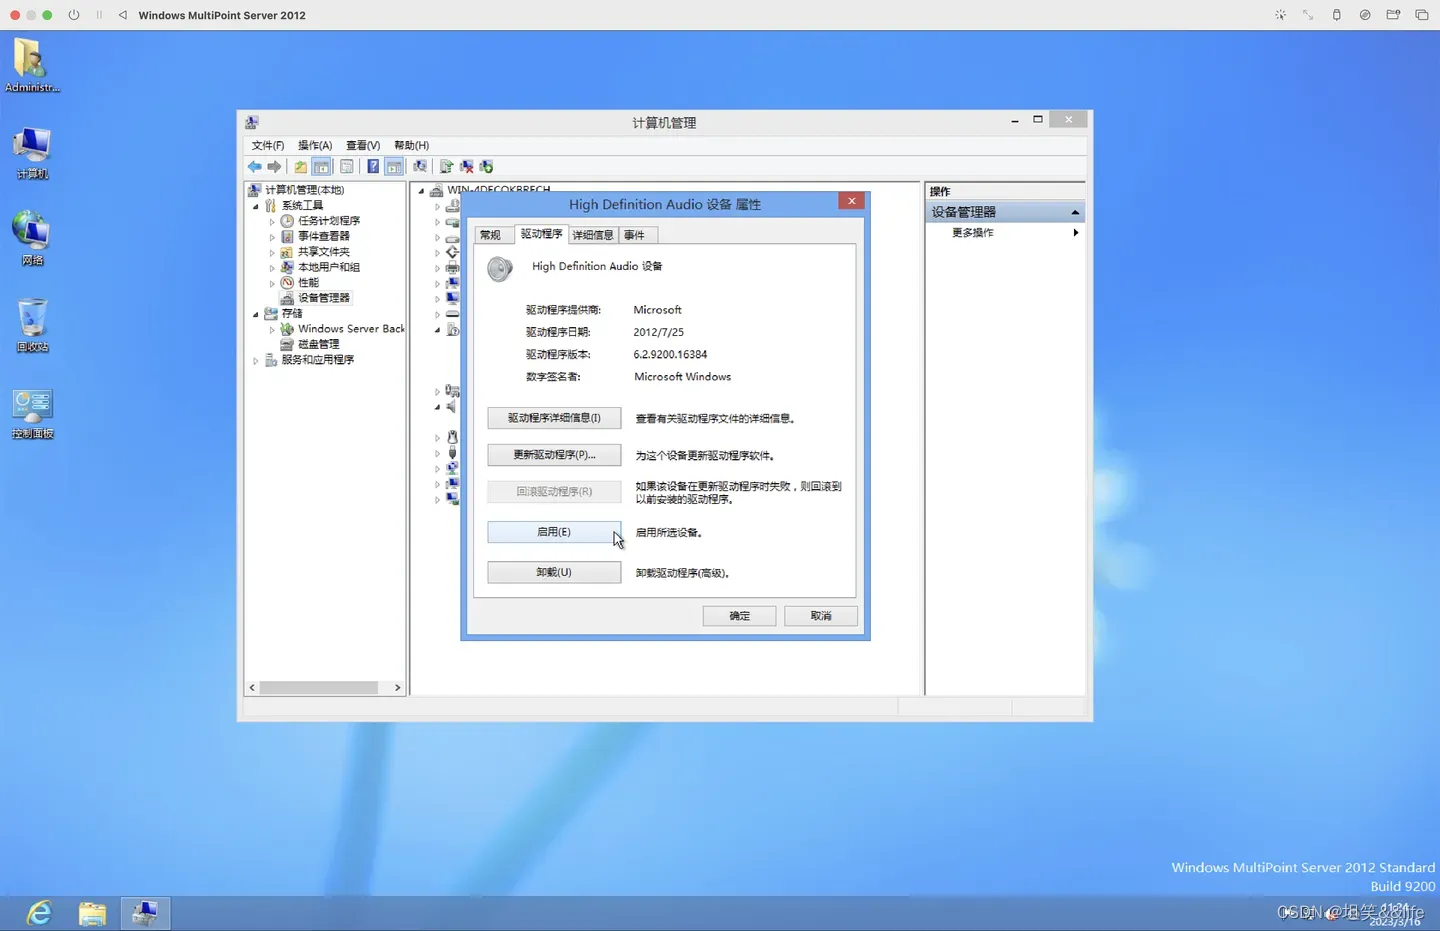Open Internet Explorer from the taskbar
Viewport: 1440px width, 931px height.
pos(39,913)
